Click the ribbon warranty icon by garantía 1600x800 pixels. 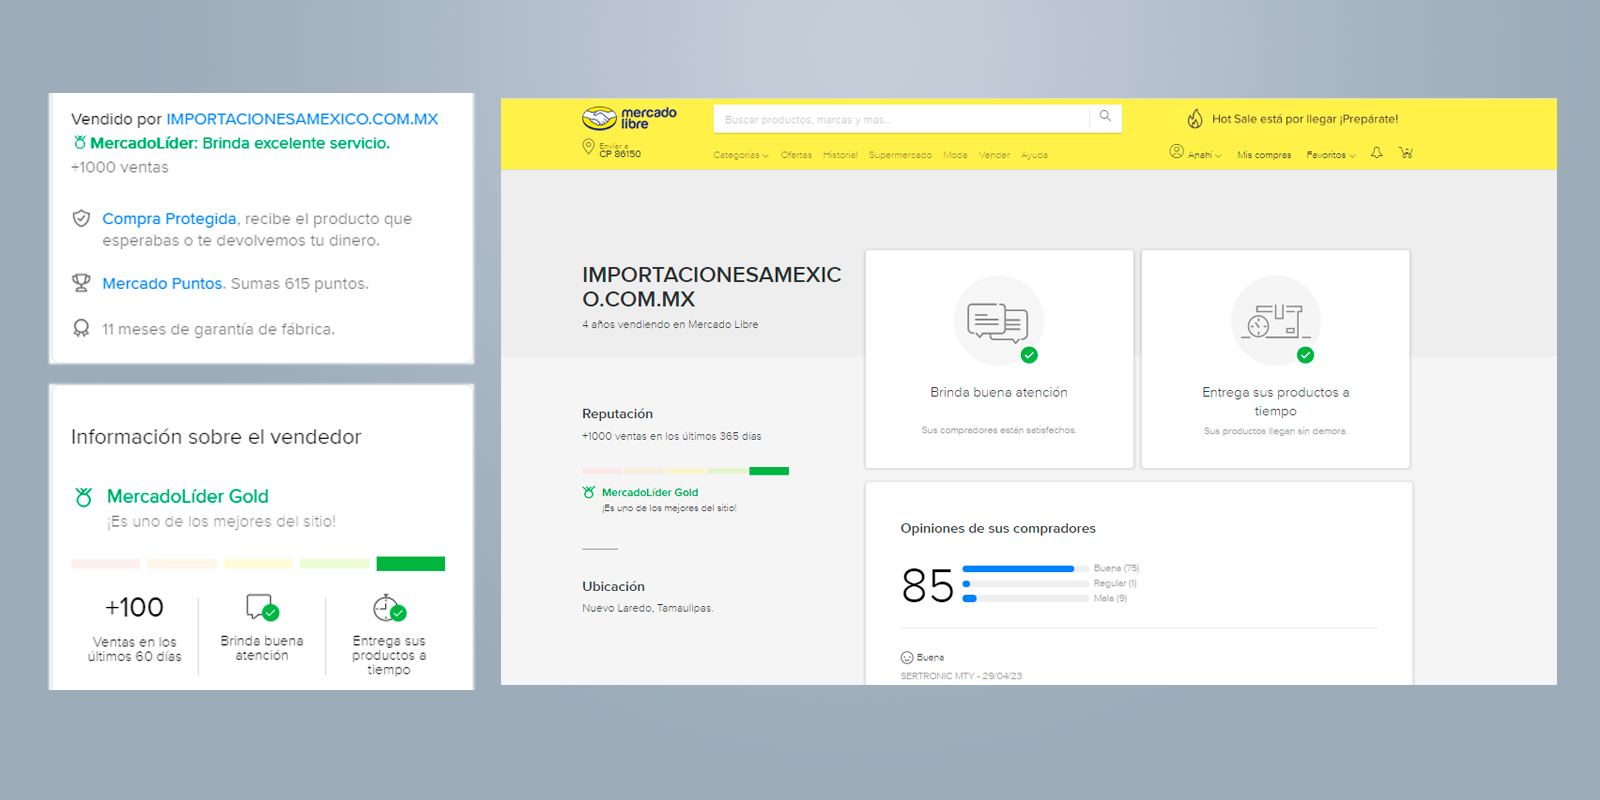(82, 328)
